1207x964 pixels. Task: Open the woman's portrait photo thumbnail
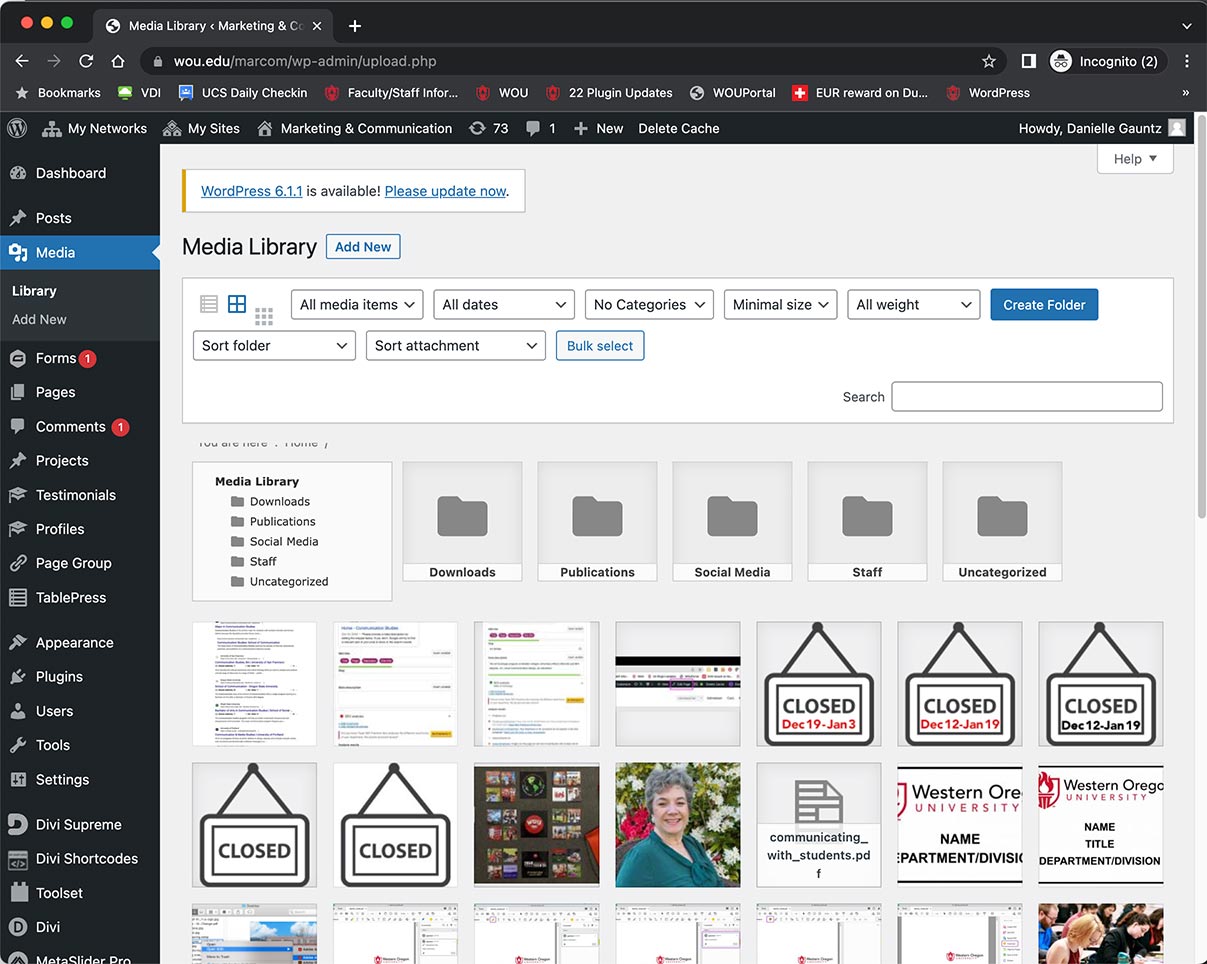click(678, 824)
